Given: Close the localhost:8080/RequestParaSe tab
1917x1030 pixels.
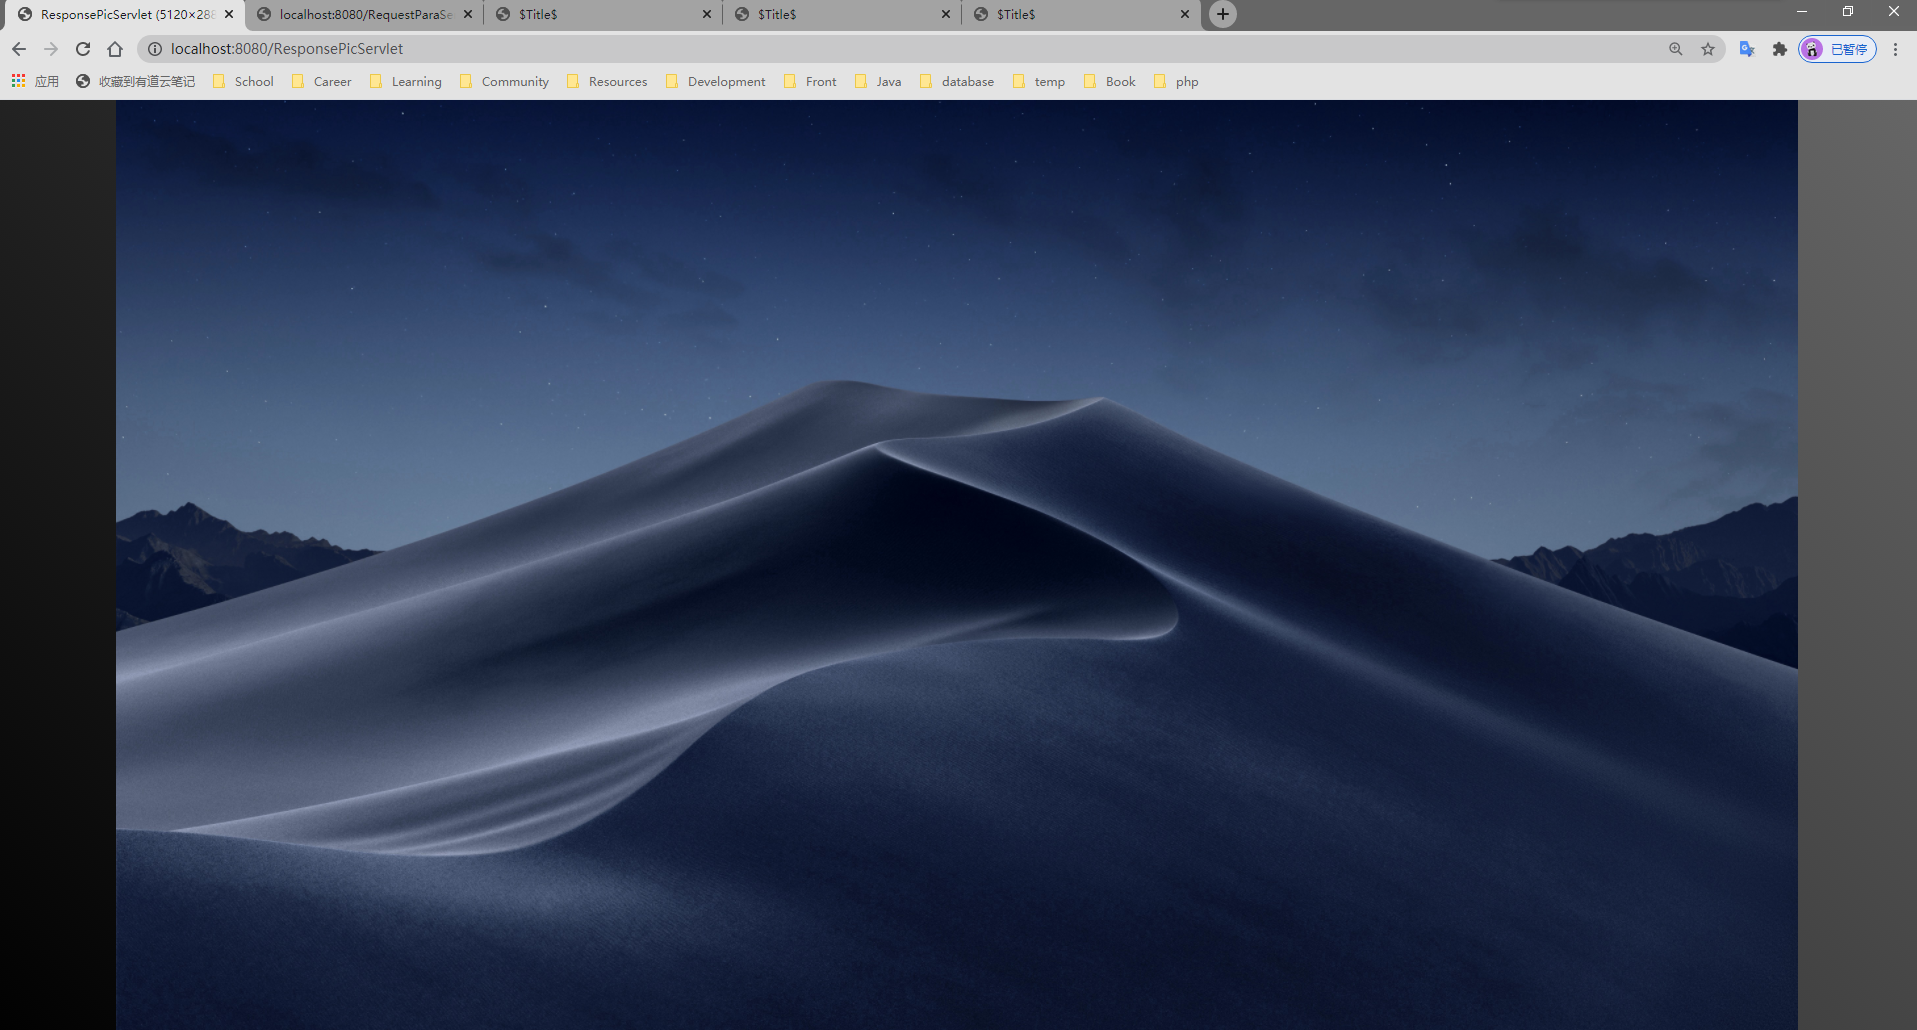Looking at the screenshot, I should point(468,14).
